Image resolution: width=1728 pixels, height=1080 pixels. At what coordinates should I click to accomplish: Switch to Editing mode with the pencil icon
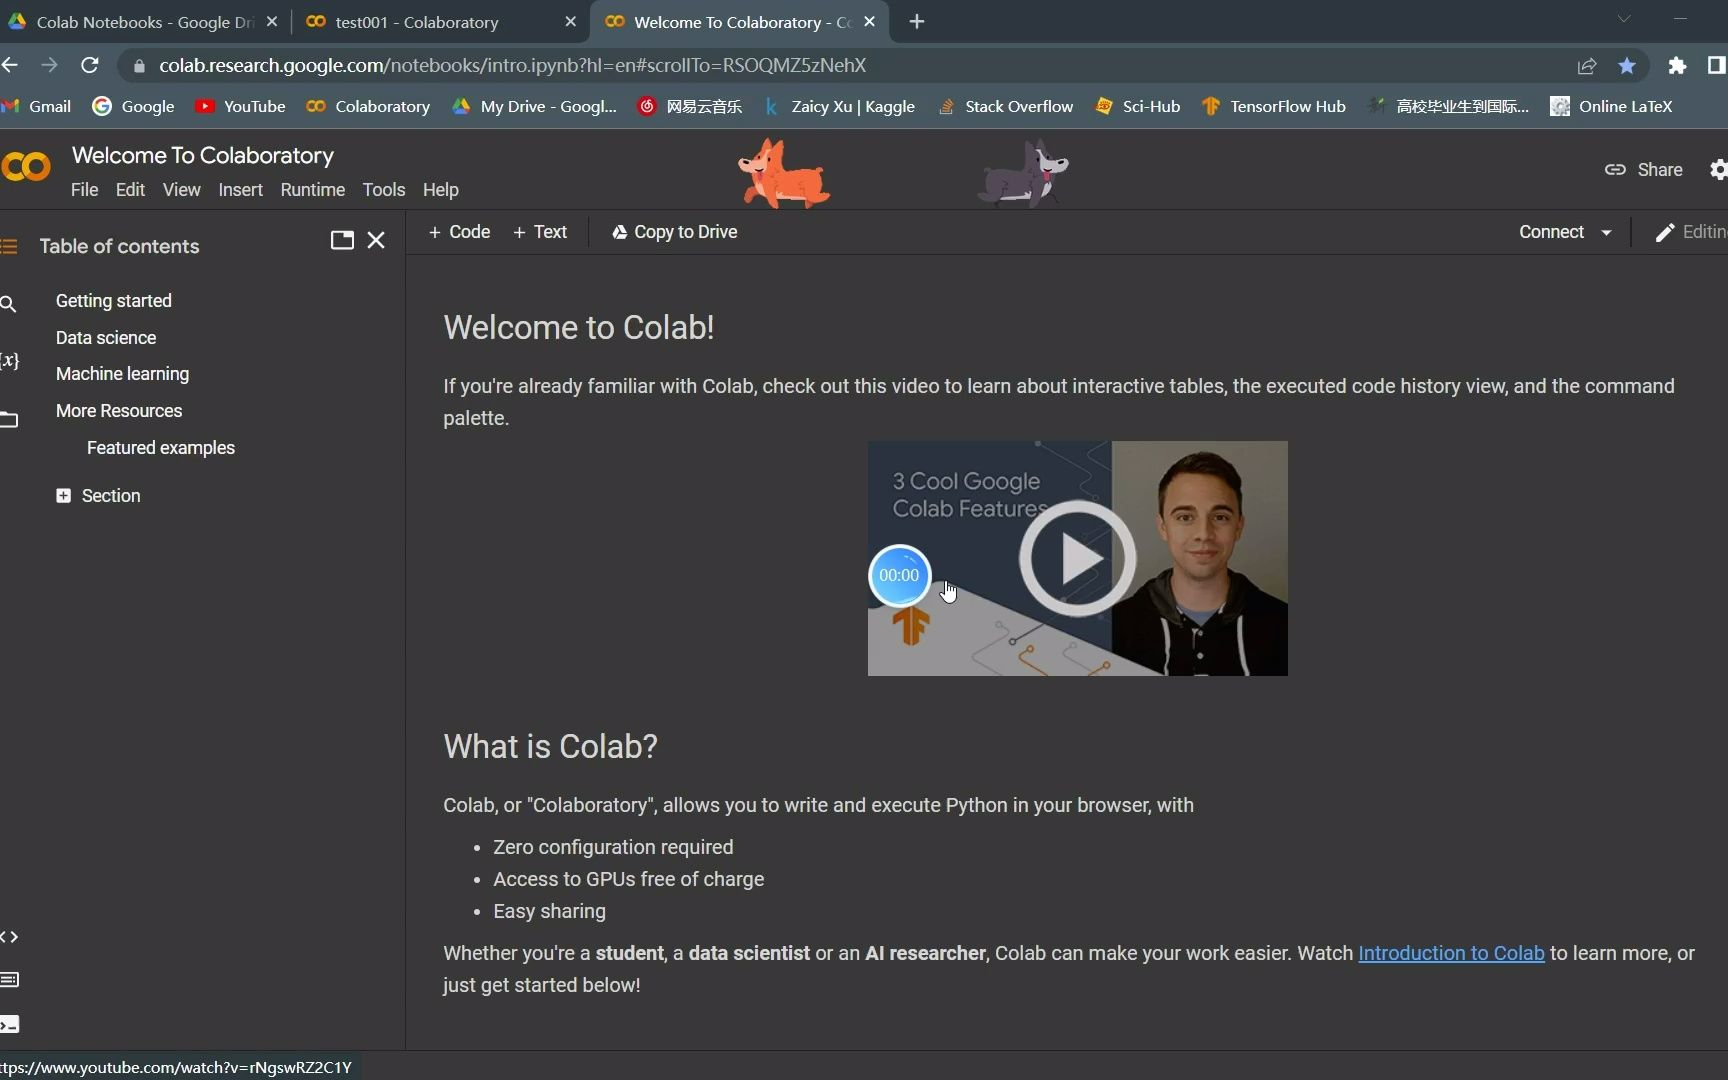[1664, 232]
